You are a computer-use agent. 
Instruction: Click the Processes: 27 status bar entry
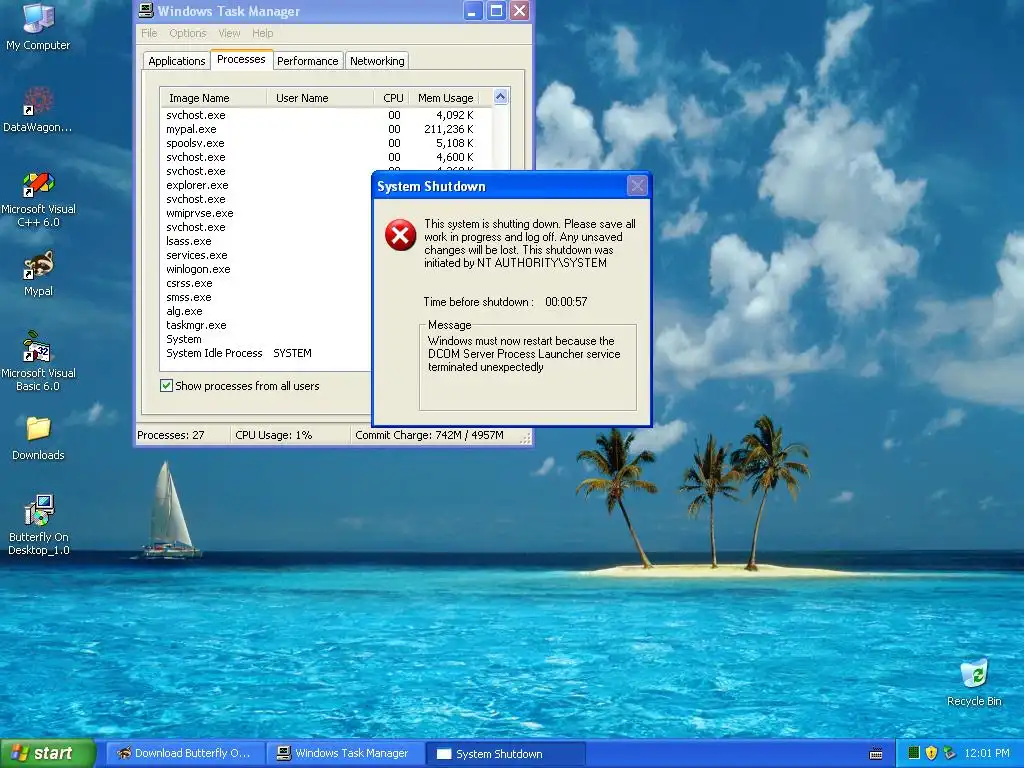pyautogui.click(x=171, y=435)
